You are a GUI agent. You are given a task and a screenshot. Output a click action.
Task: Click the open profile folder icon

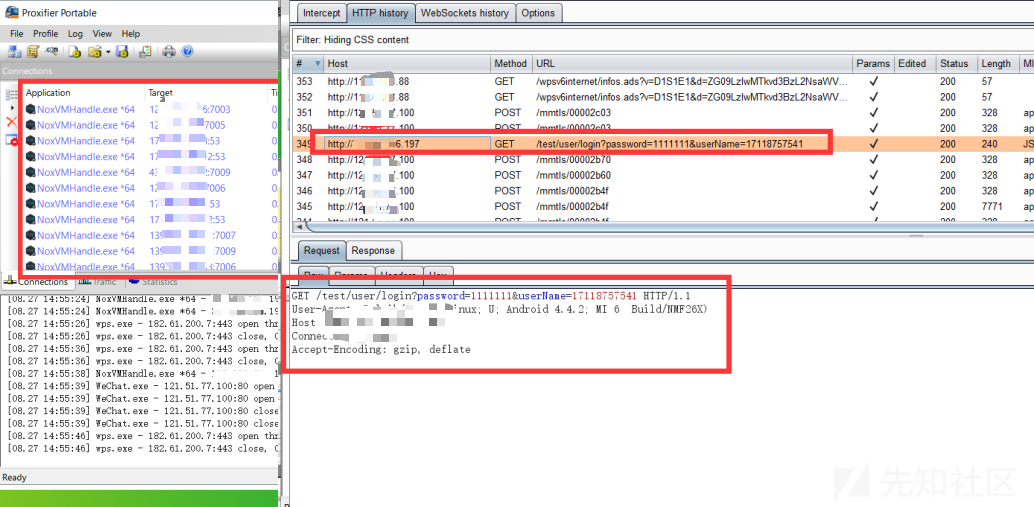(95, 52)
